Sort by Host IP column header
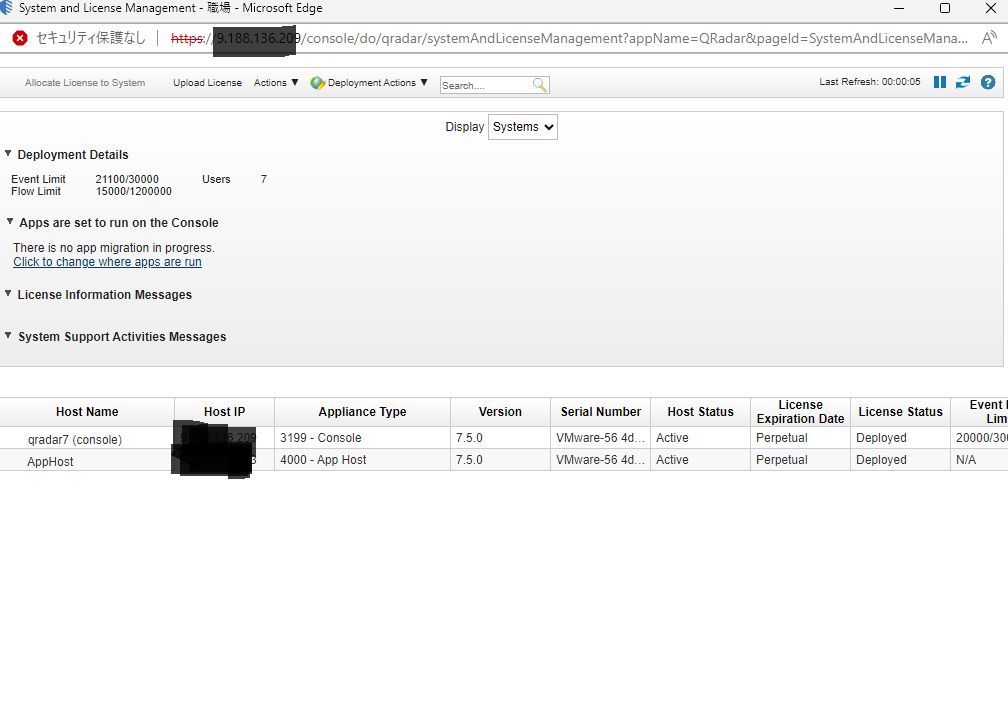 coord(224,412)
